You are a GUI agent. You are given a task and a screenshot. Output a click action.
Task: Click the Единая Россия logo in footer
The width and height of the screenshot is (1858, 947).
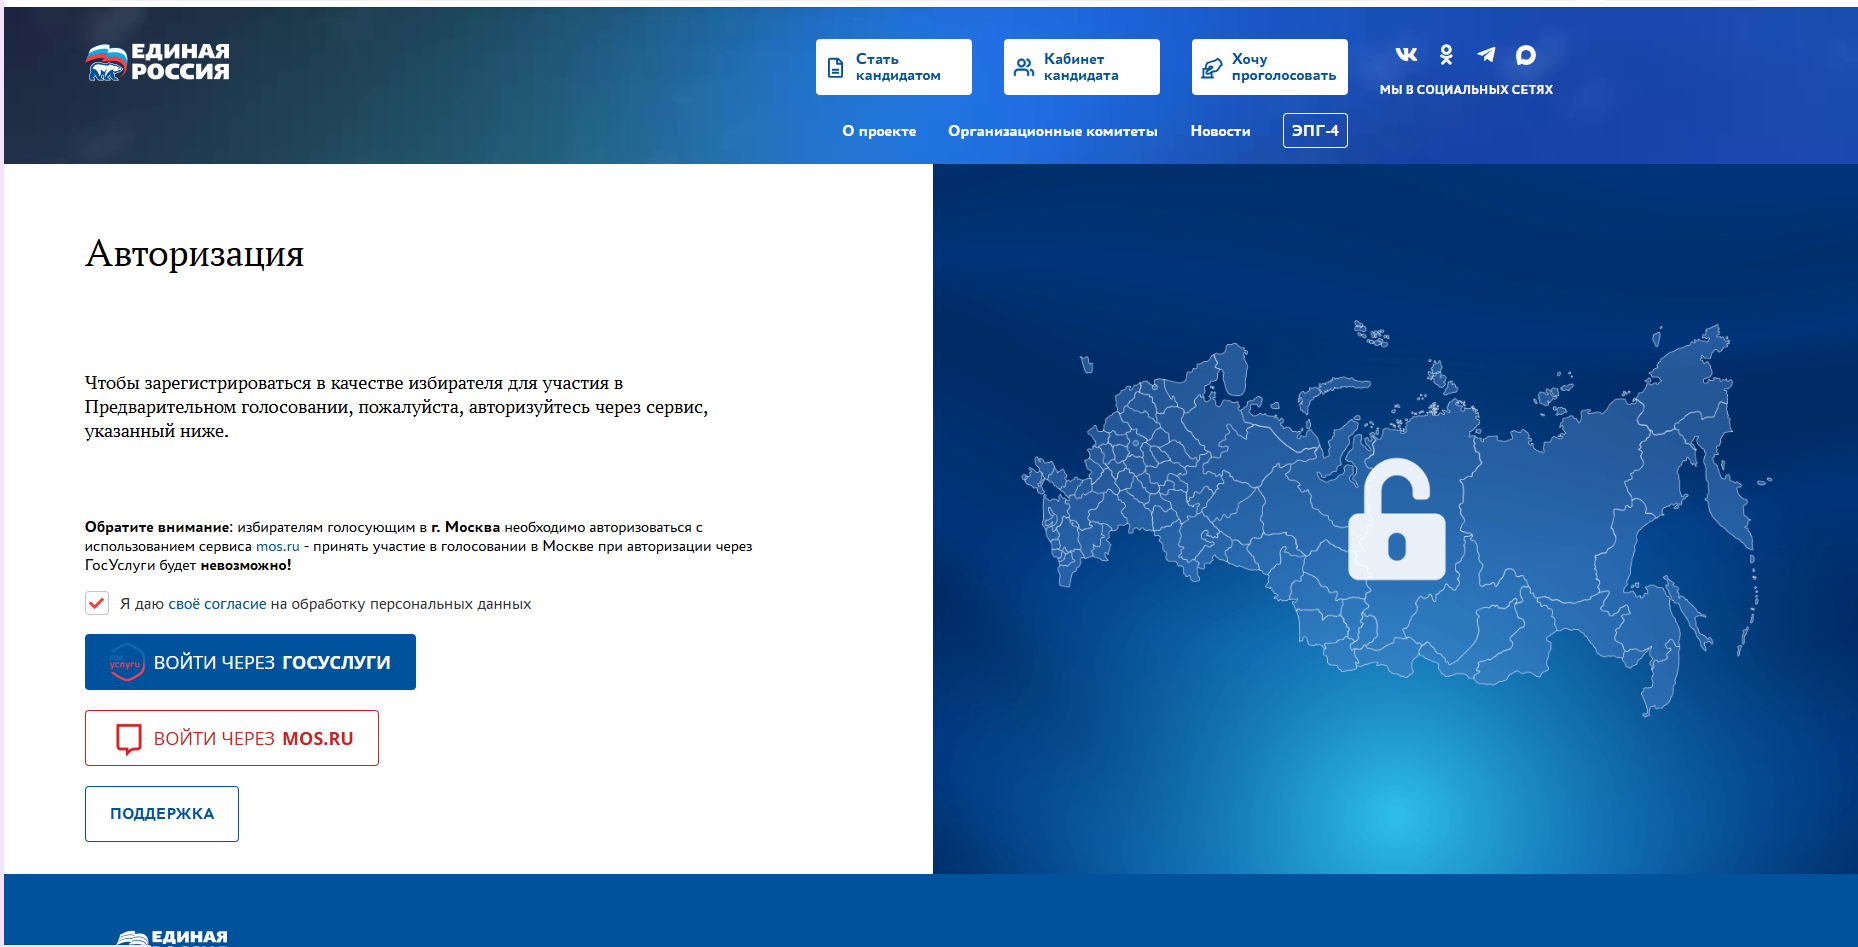click(172, 937)
